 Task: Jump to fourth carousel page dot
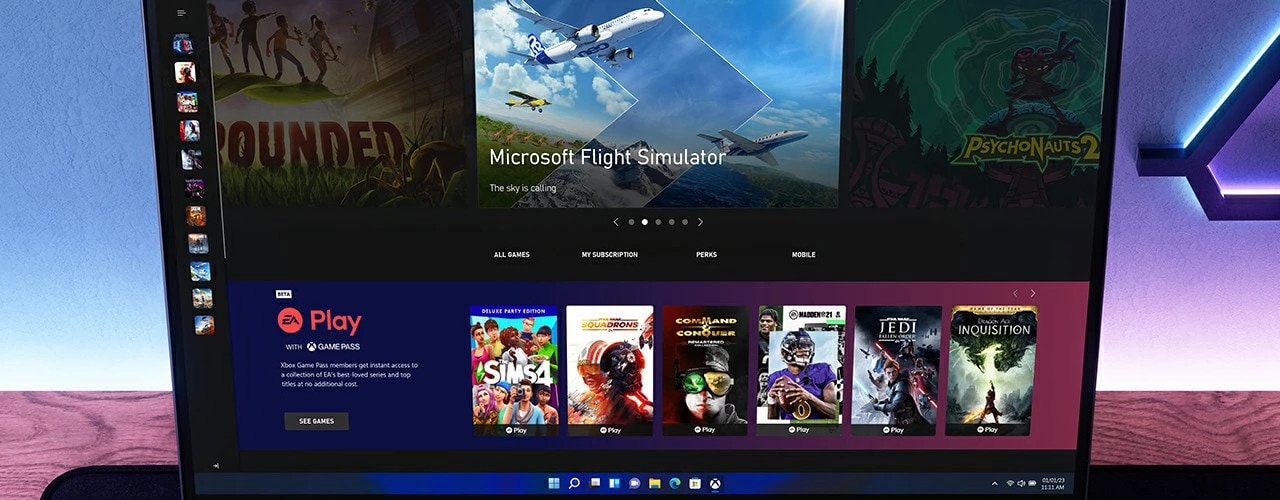coord(672,222)
